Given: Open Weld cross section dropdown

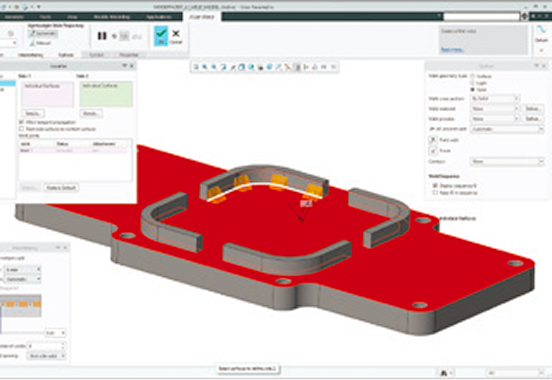Looking at the screenshot, I should [x=495, y=99].
